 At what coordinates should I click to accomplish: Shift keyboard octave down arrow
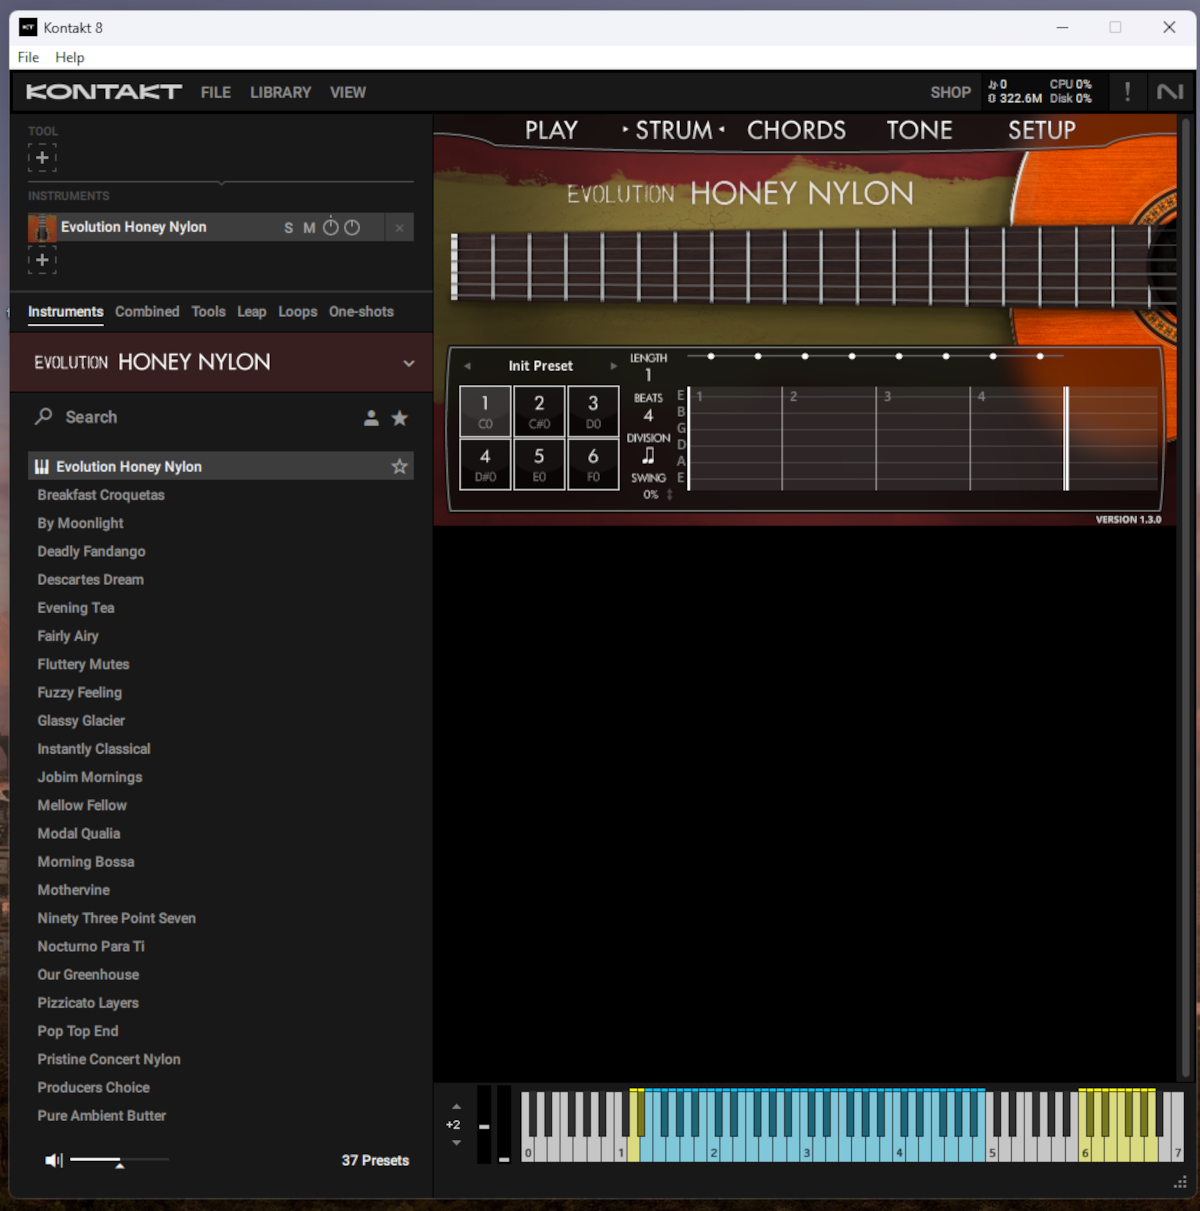457,1143
